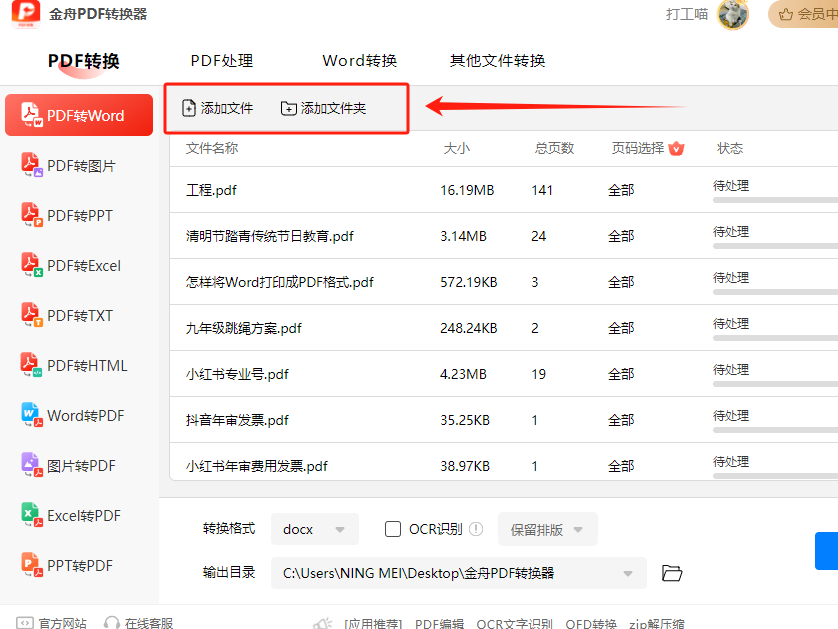Switch to the PDF处理 tab

click(222, 61)
